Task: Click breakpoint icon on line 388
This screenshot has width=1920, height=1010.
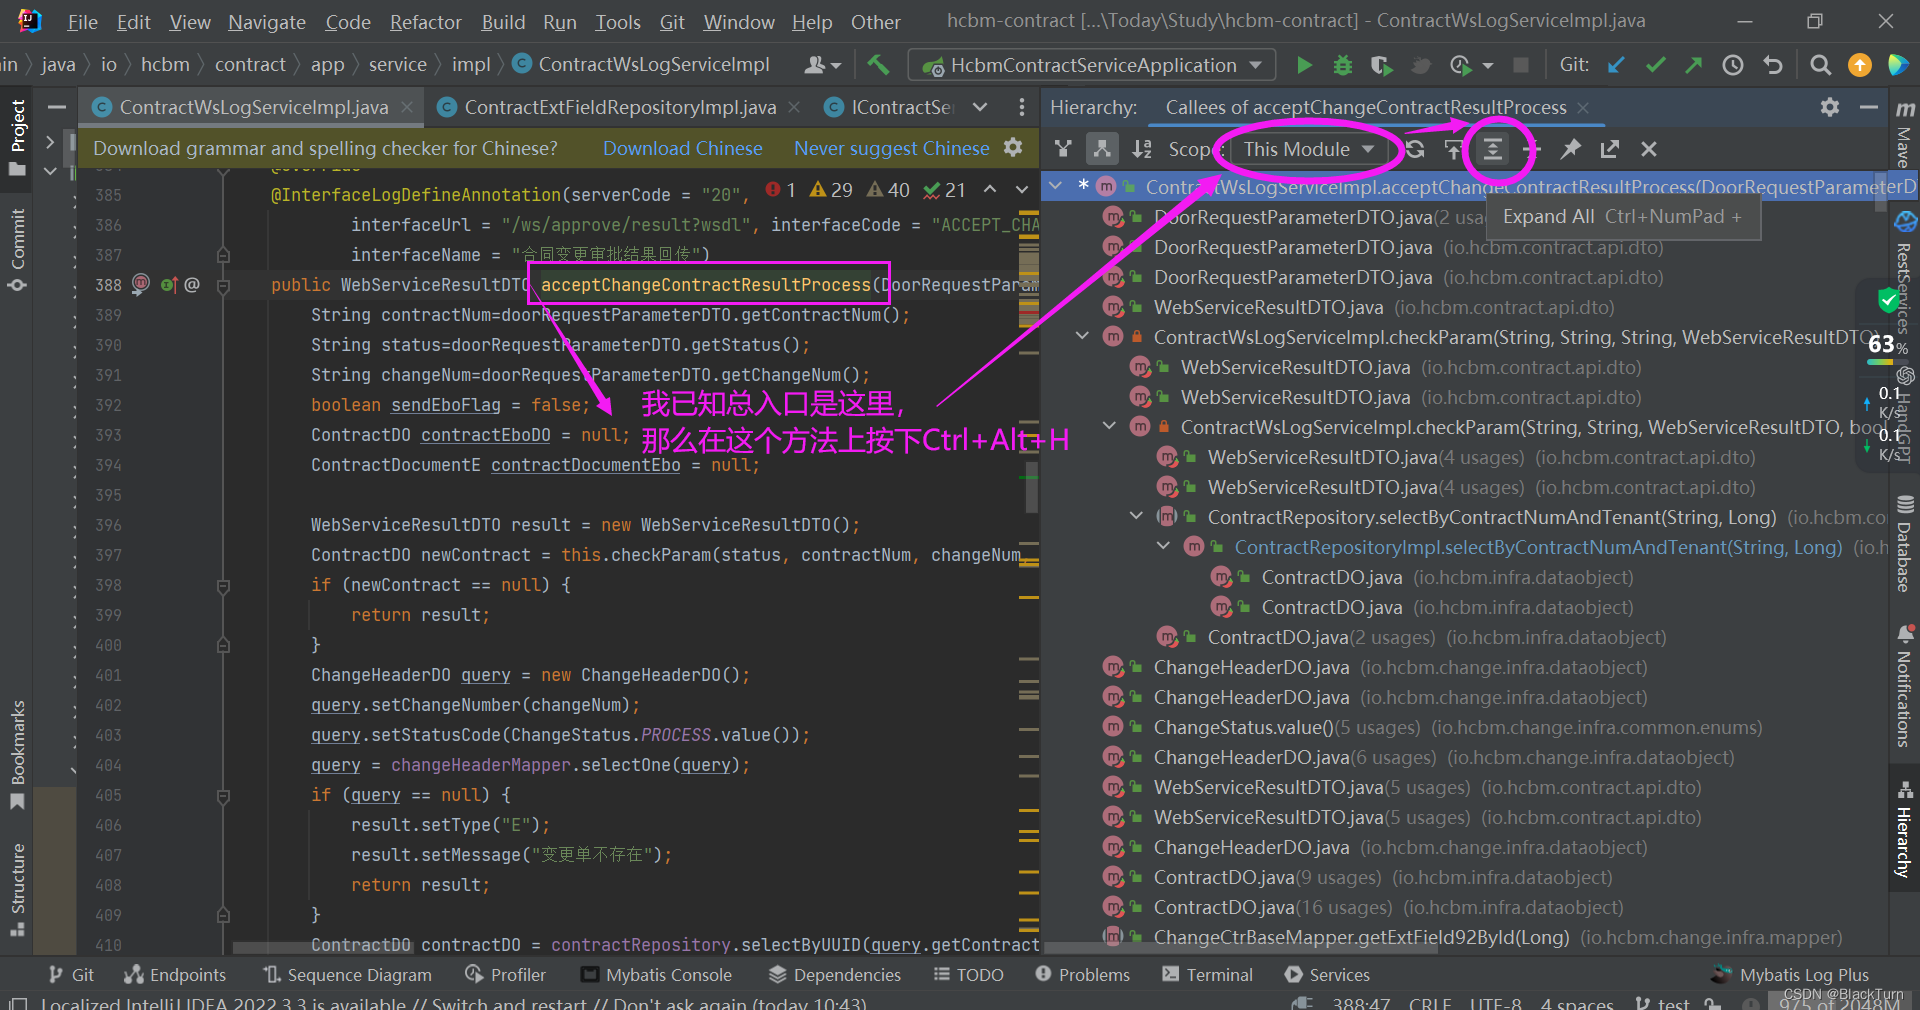Action: (x=141, y=284)
